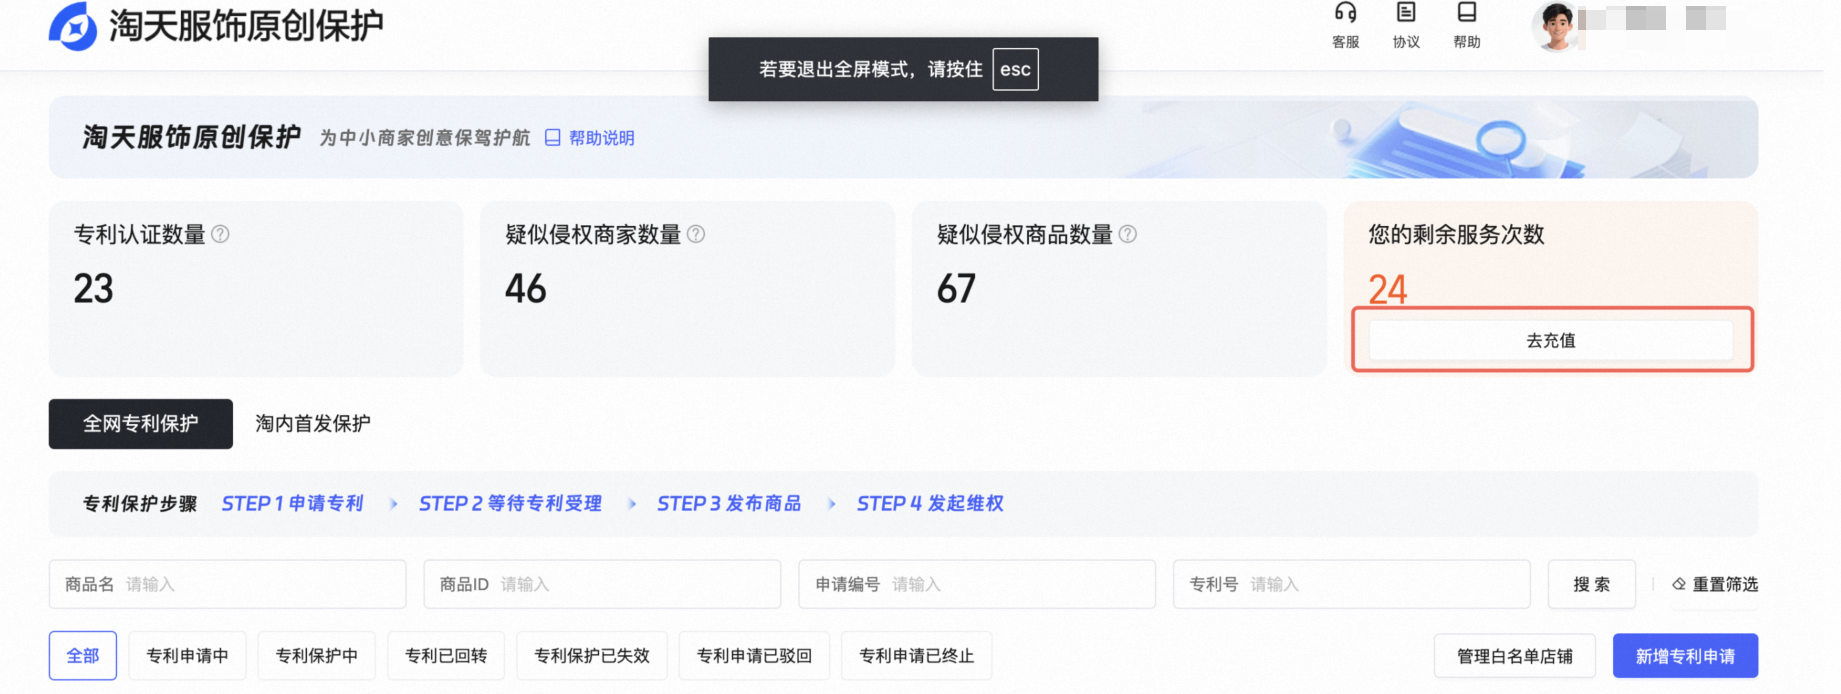This screenshot has height=694, width=1841.
Task: Focus the 商品ID input field
Action: (x=602, y=584)
